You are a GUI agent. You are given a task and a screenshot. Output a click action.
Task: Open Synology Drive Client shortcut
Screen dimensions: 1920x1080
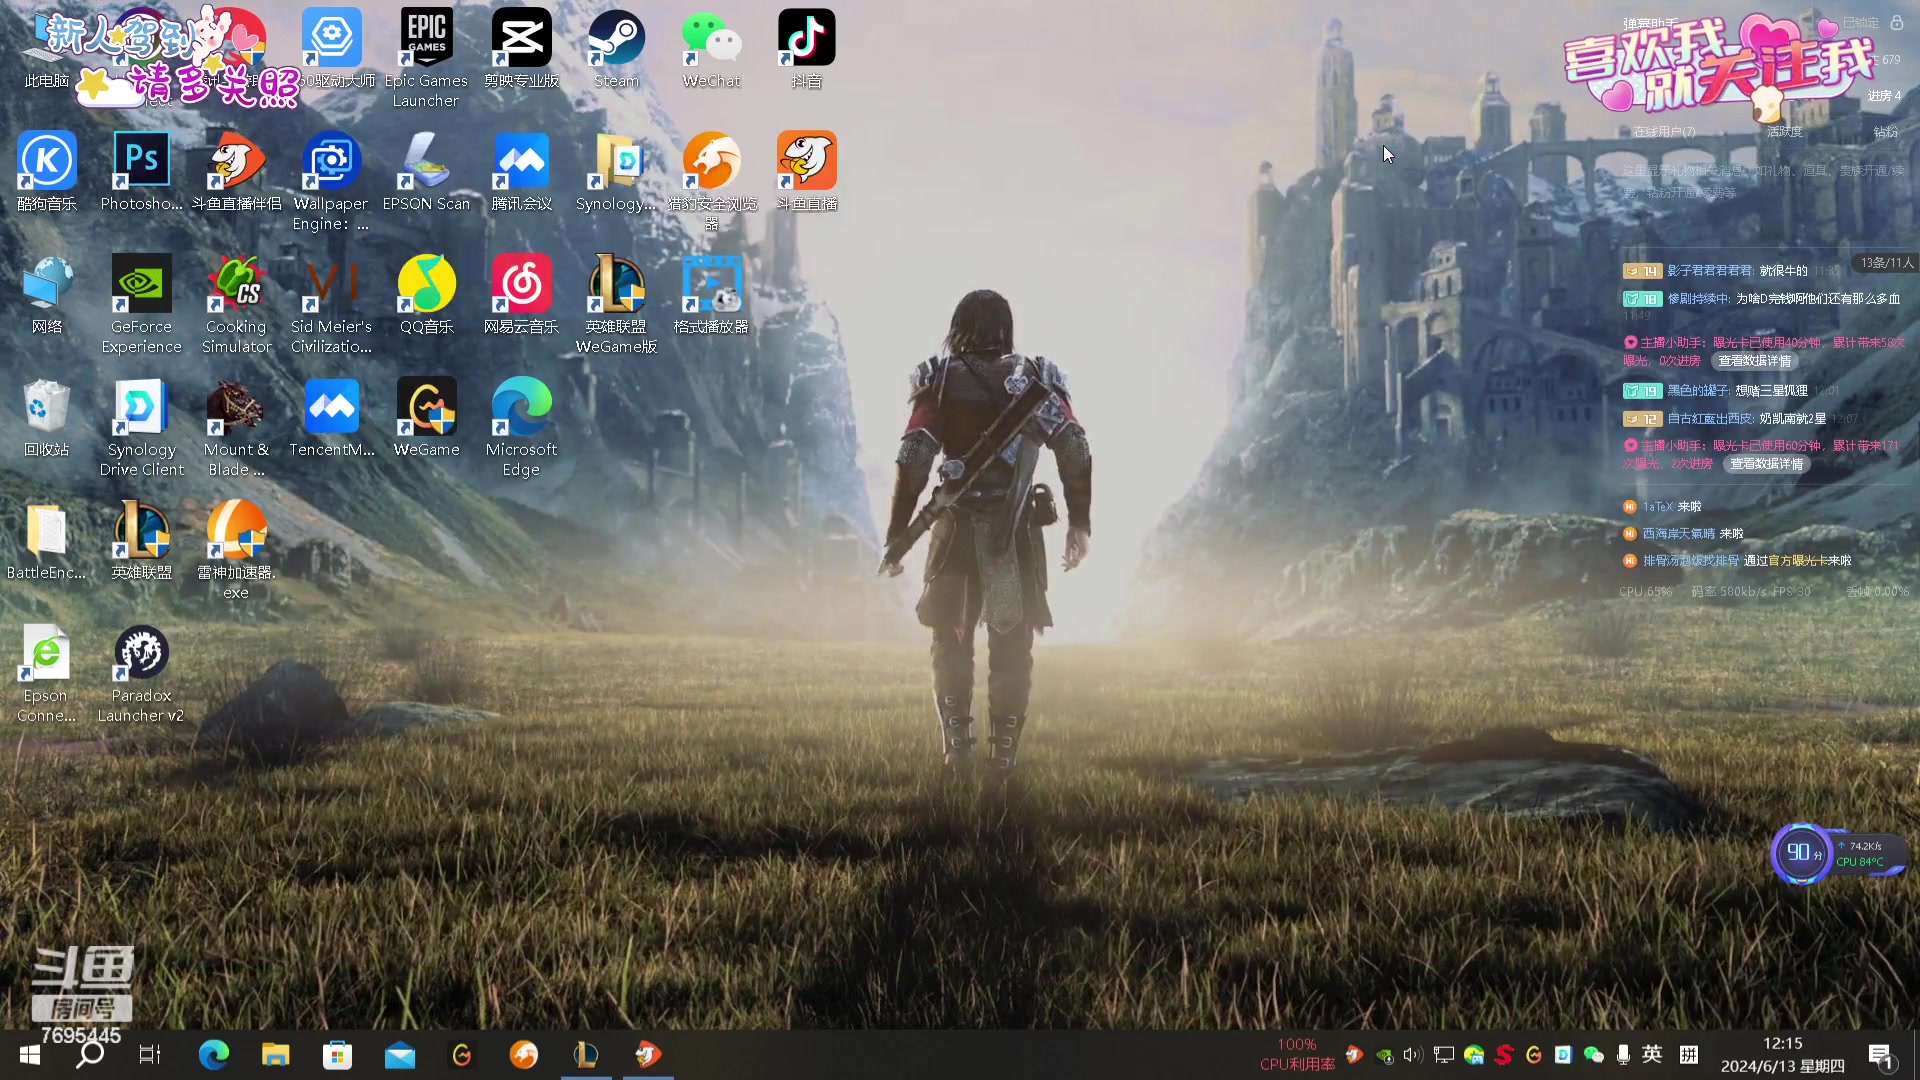click(x=141, y=428)
